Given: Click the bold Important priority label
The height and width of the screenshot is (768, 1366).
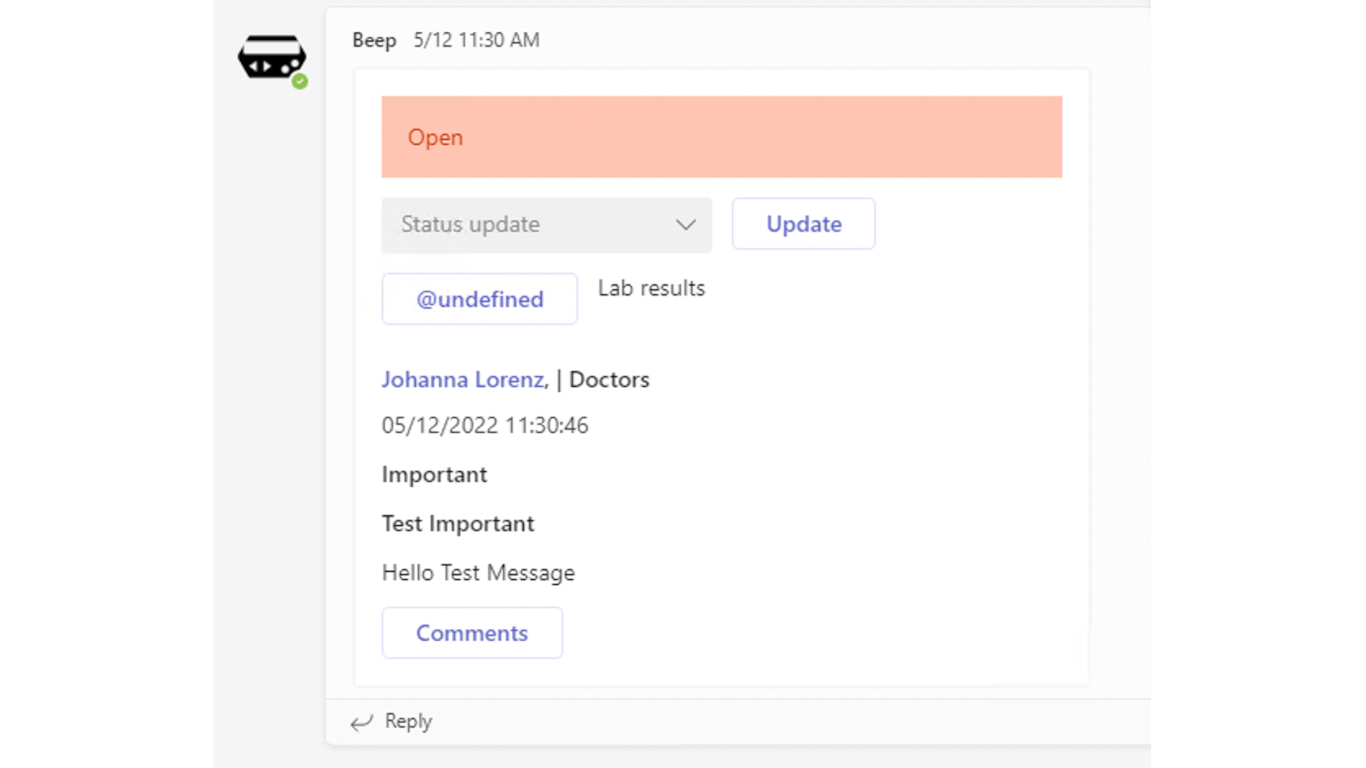Looking at the screenshot, I should point(434,475).
